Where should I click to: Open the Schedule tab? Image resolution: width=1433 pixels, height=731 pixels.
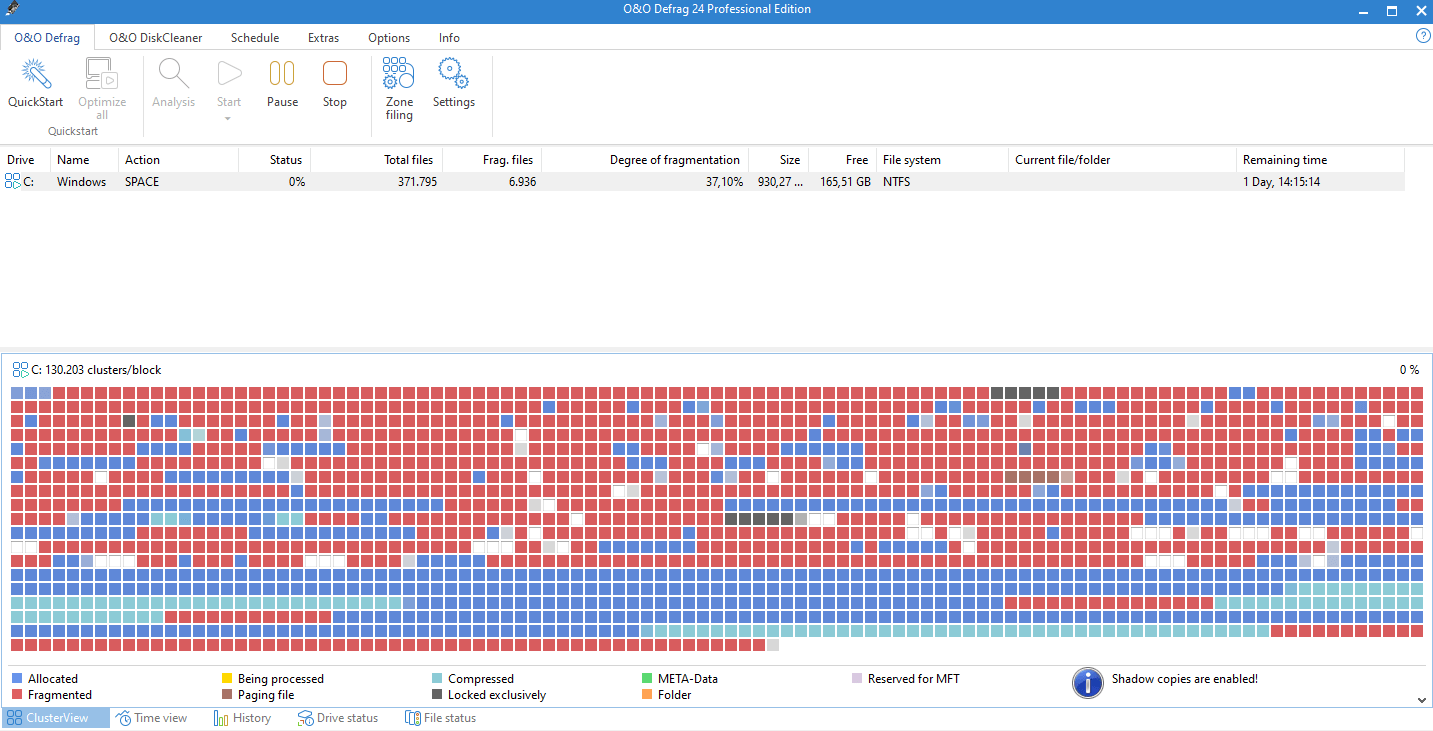[255, 38]
